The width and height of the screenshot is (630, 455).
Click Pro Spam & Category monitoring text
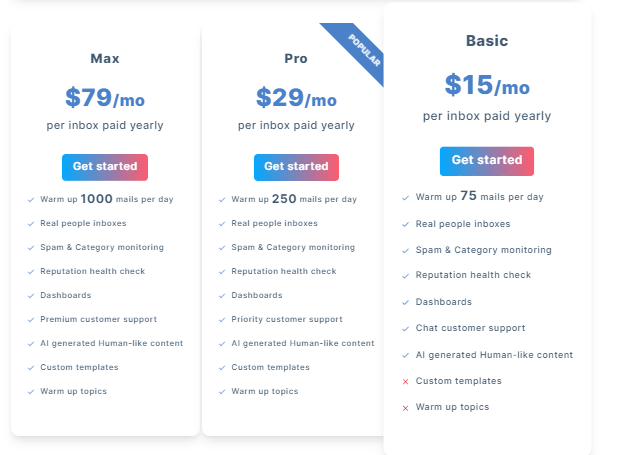coord(293,247)
